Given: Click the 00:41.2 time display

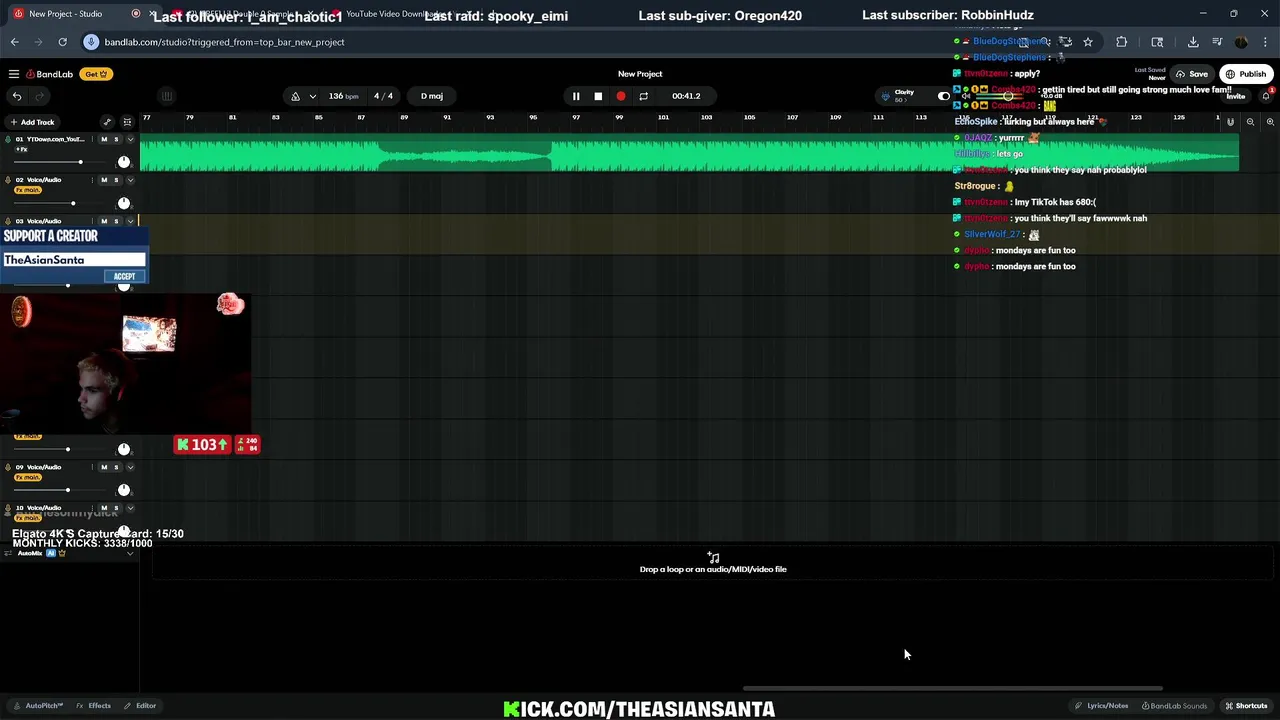Looking at the screenshot, I should click(x=686, y=96).
